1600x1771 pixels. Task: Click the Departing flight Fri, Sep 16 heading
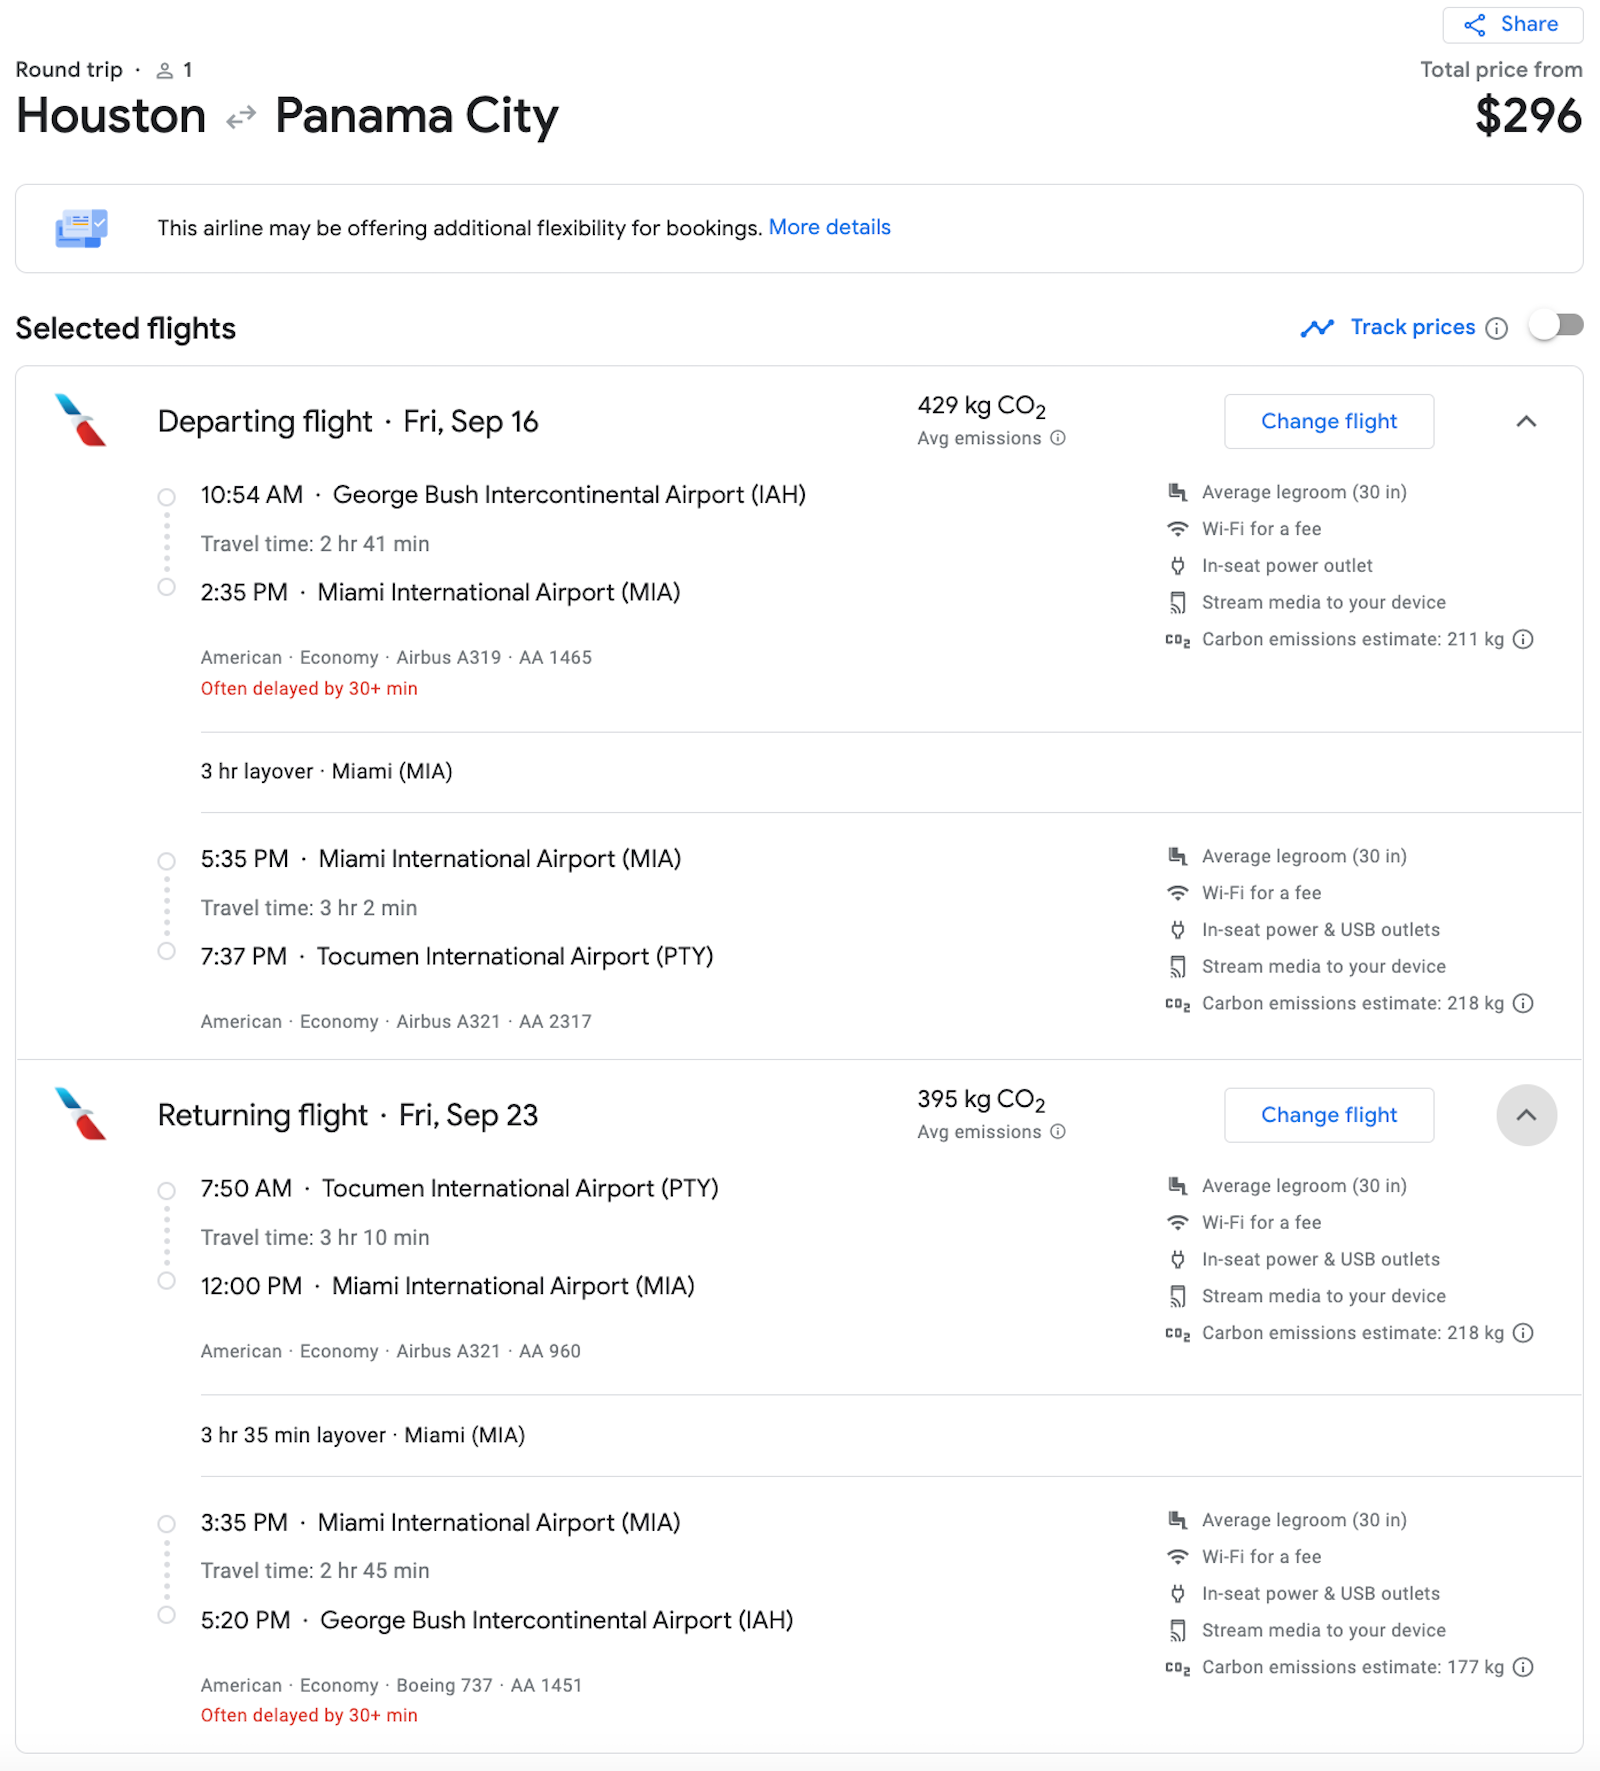pyautogui.click(x=348, y=421)
